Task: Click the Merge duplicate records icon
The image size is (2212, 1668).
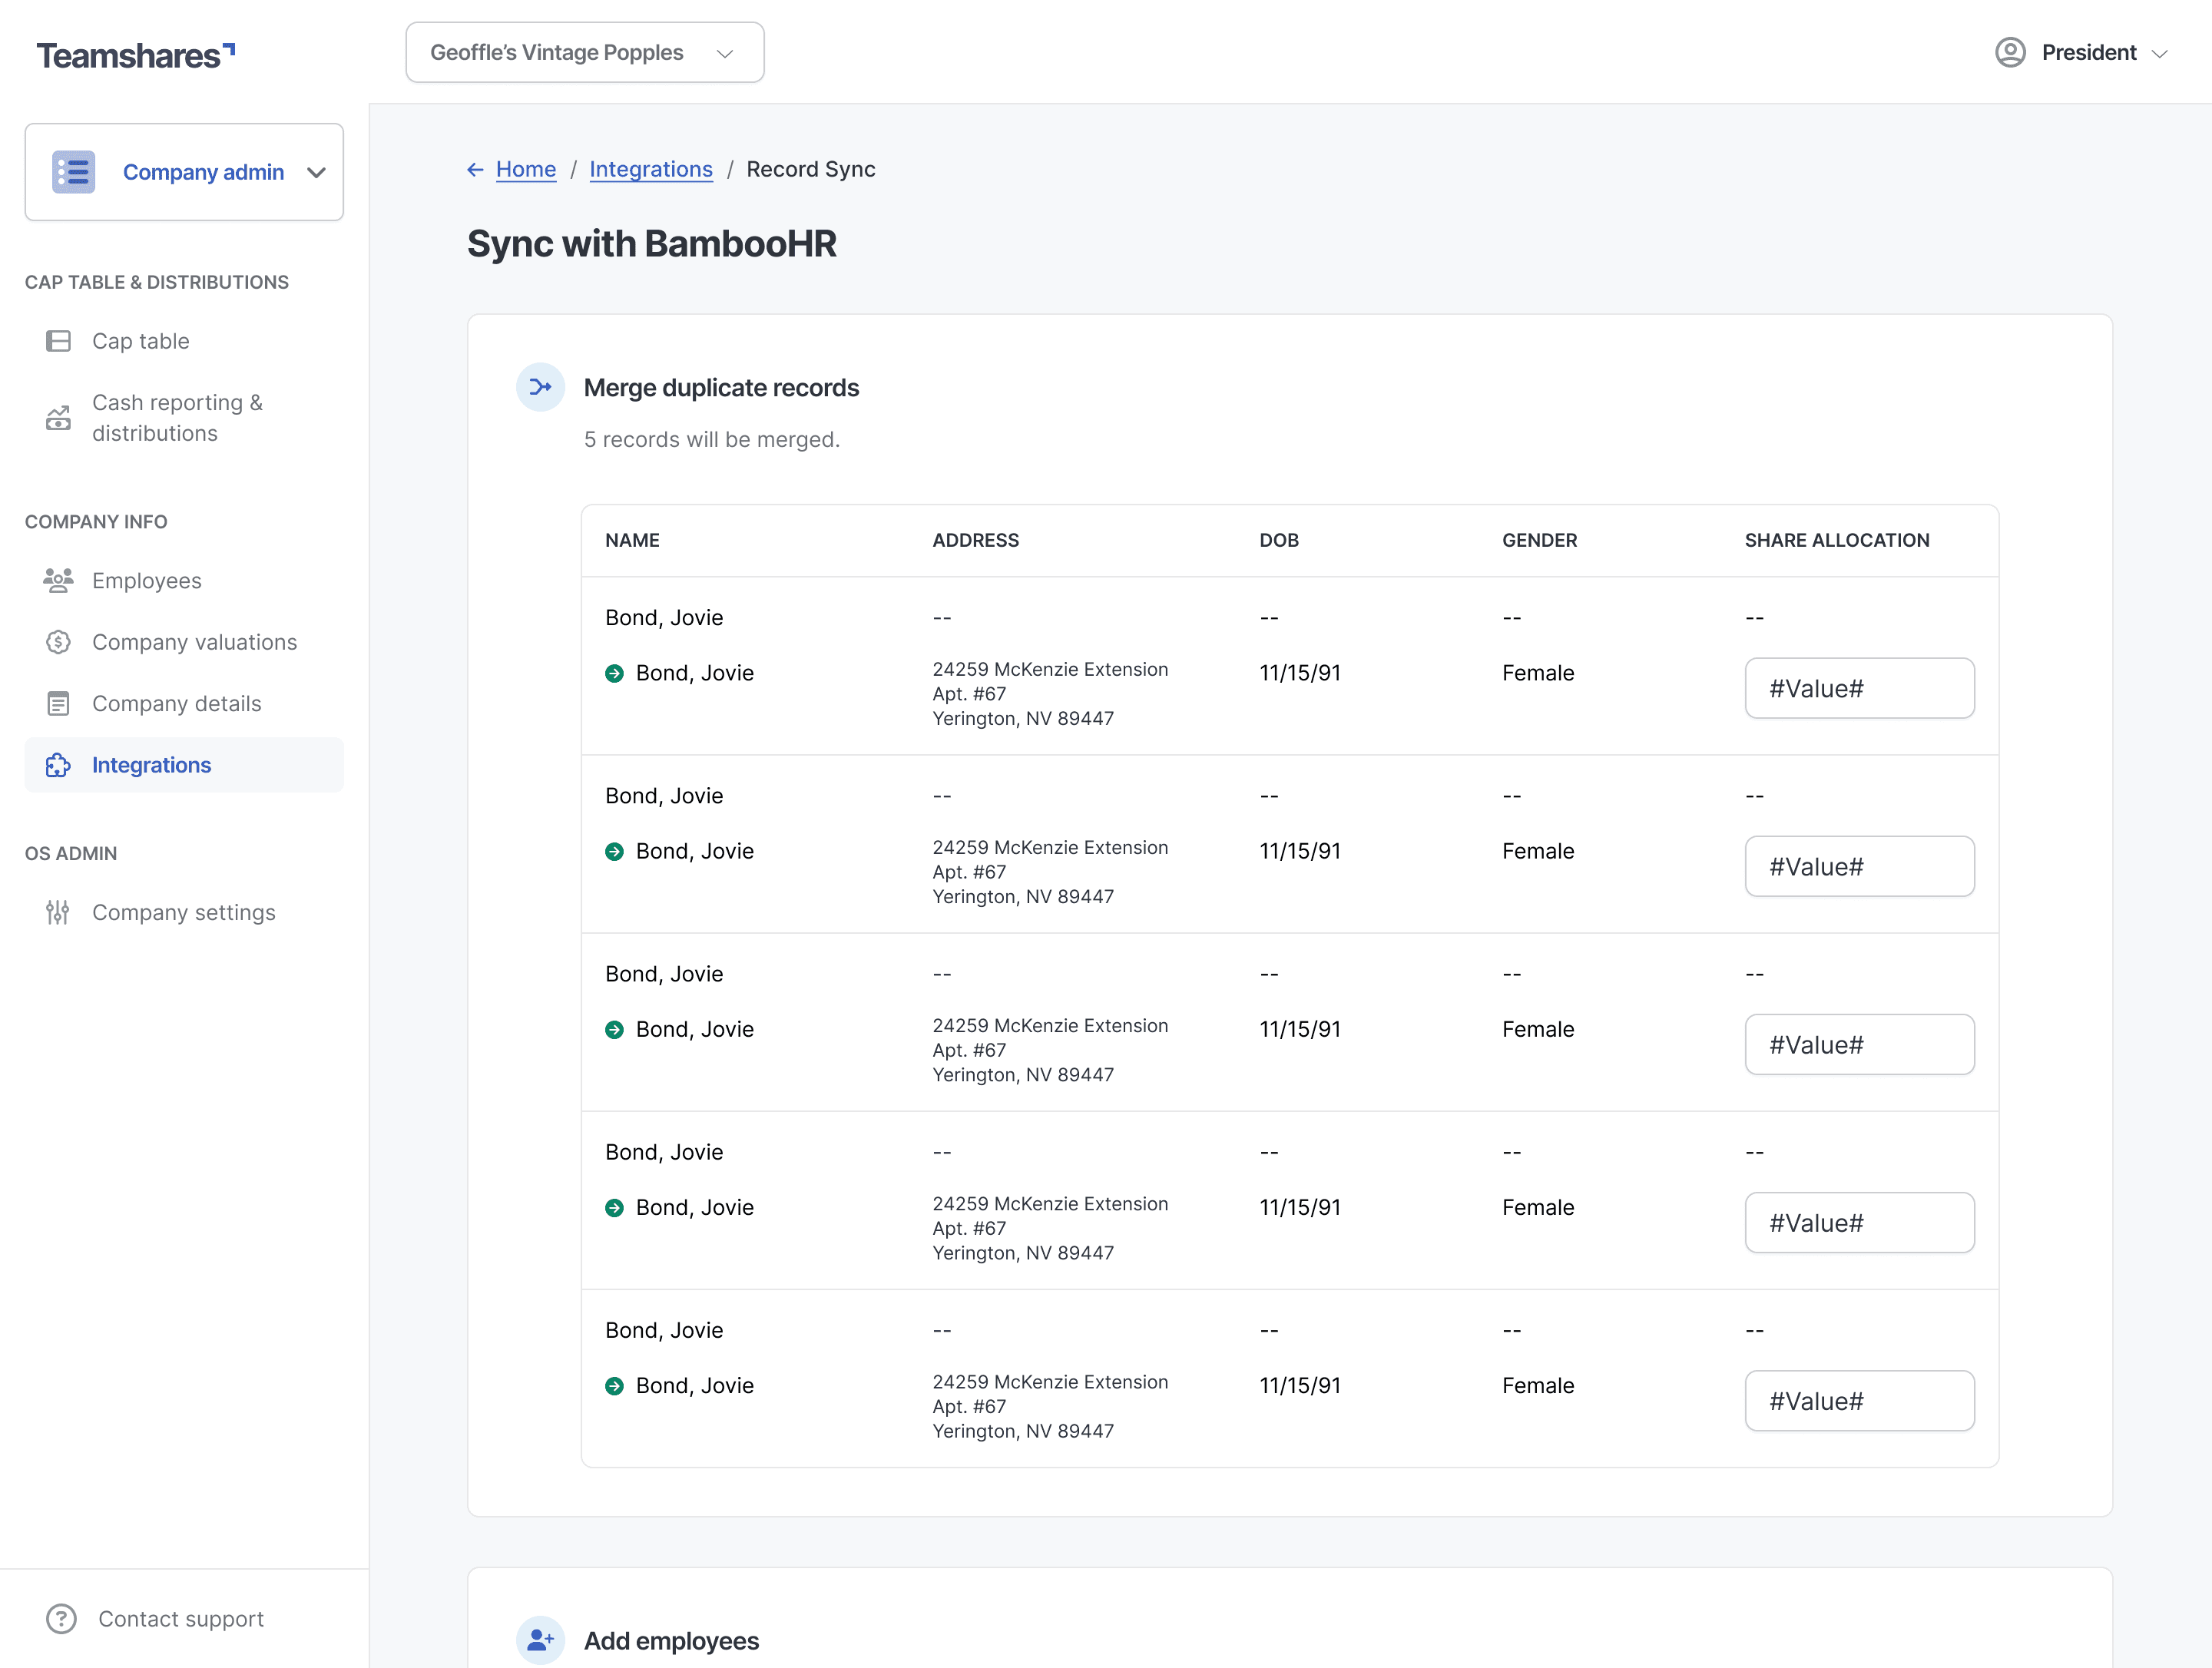Action: pyautogui.click(x=540, y=387)
